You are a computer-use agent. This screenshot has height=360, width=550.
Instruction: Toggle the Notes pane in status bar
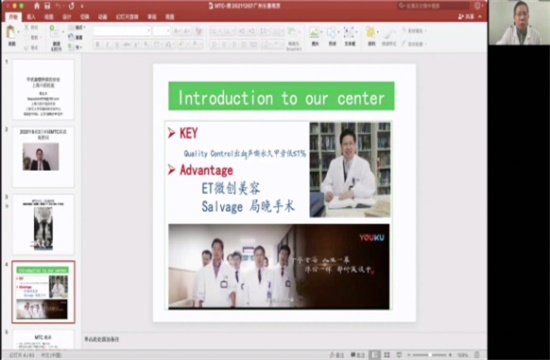point(337,355)
